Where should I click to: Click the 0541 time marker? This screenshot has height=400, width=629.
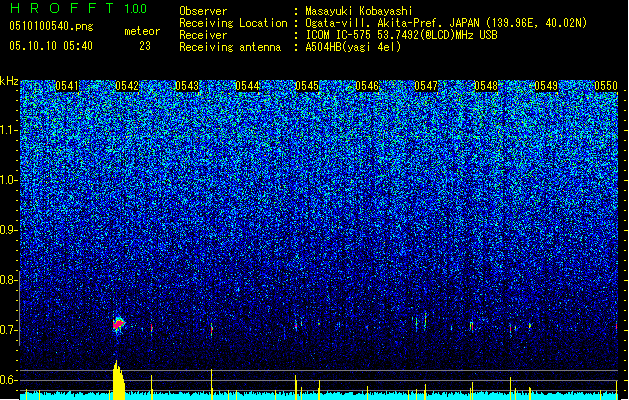click(x=67, y=86)
